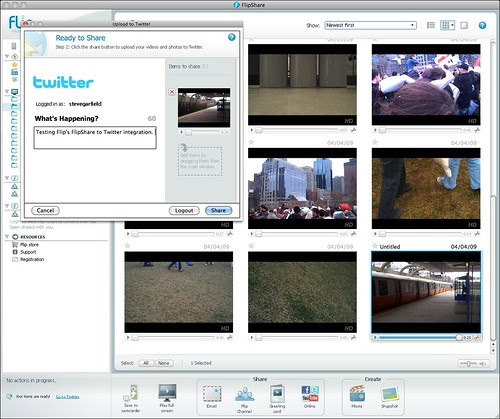Viewport: 500px width, 419px height.
Task: Select the elevator doors video thumbnail
Action: pyautogui.click(x=302, y=85)
